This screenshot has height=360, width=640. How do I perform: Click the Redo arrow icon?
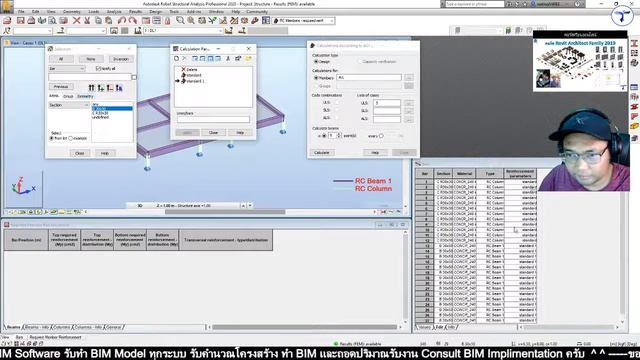[133, 20]
